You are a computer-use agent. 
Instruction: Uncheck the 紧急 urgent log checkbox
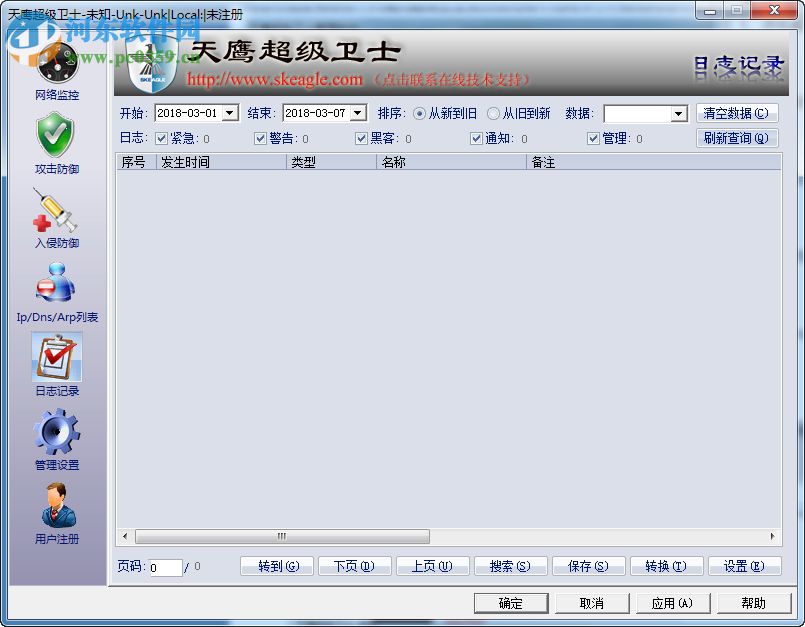pos(163,138)
